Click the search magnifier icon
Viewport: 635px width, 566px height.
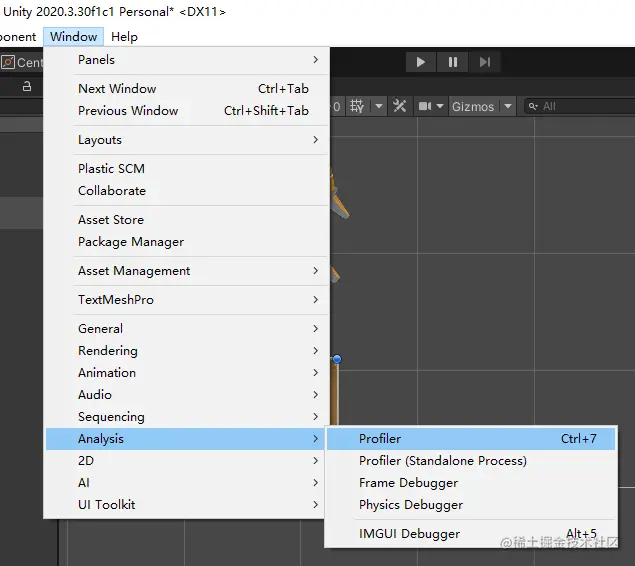pyautogui.click(x=533, y=106)
